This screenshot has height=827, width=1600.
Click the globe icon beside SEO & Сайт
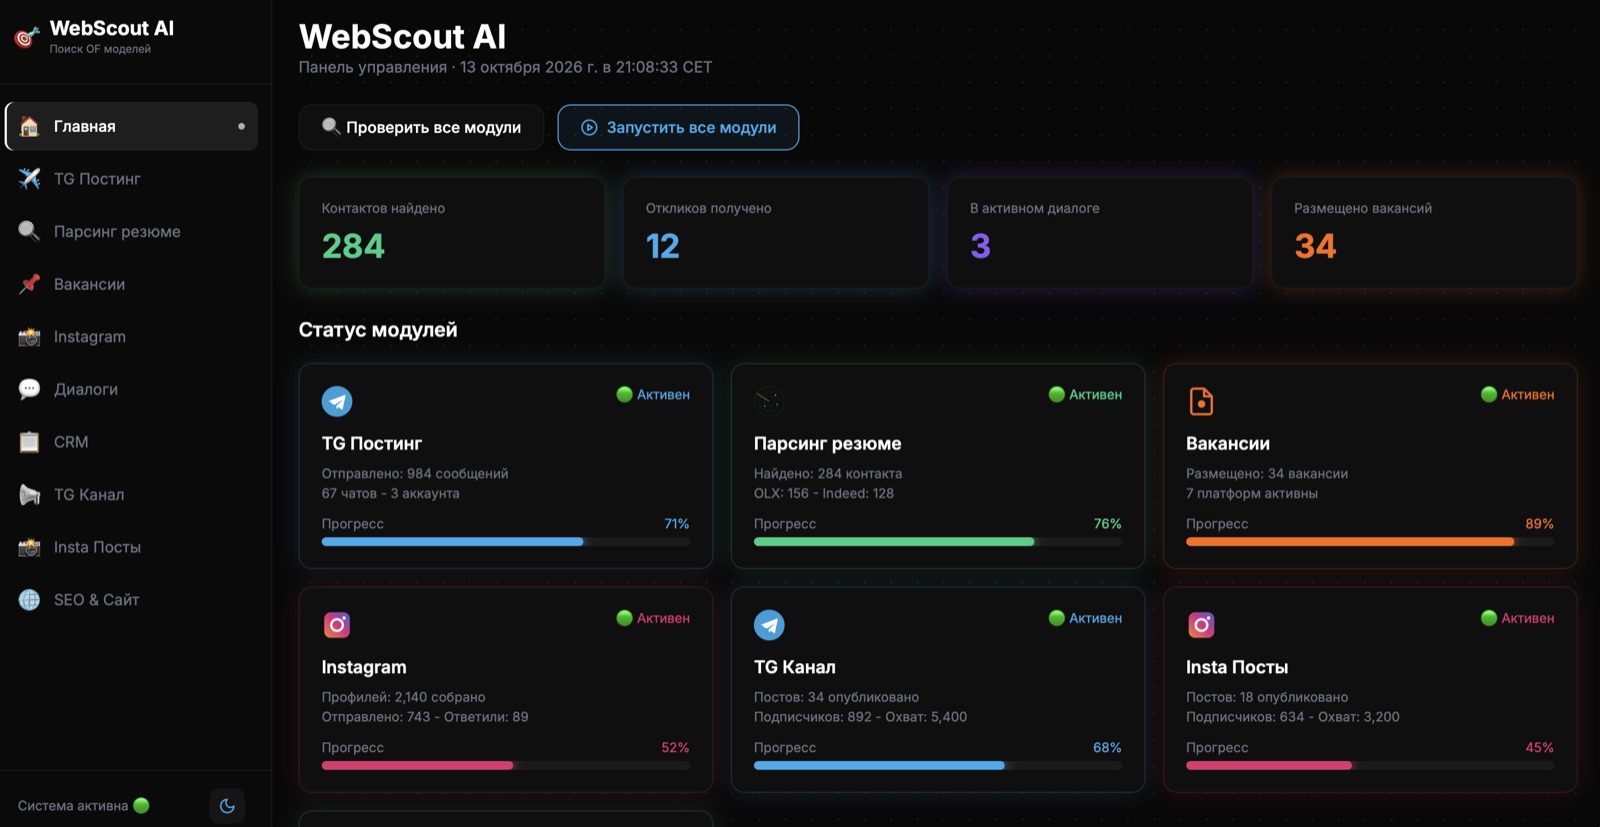(x=30, y=600)
